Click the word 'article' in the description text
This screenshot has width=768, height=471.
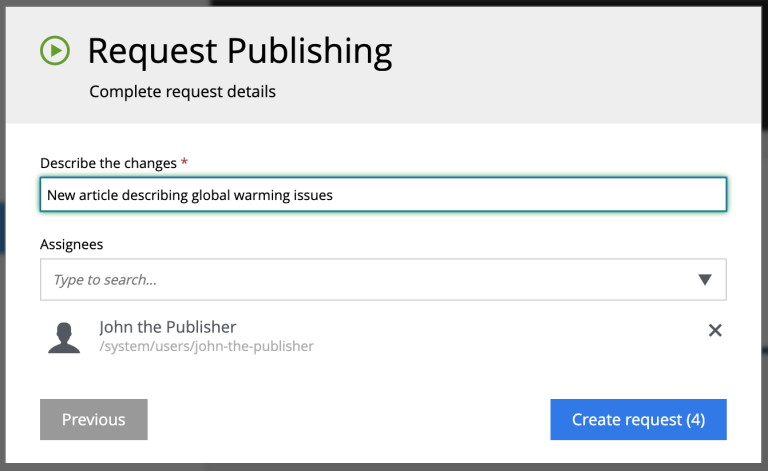coord(98,195)
